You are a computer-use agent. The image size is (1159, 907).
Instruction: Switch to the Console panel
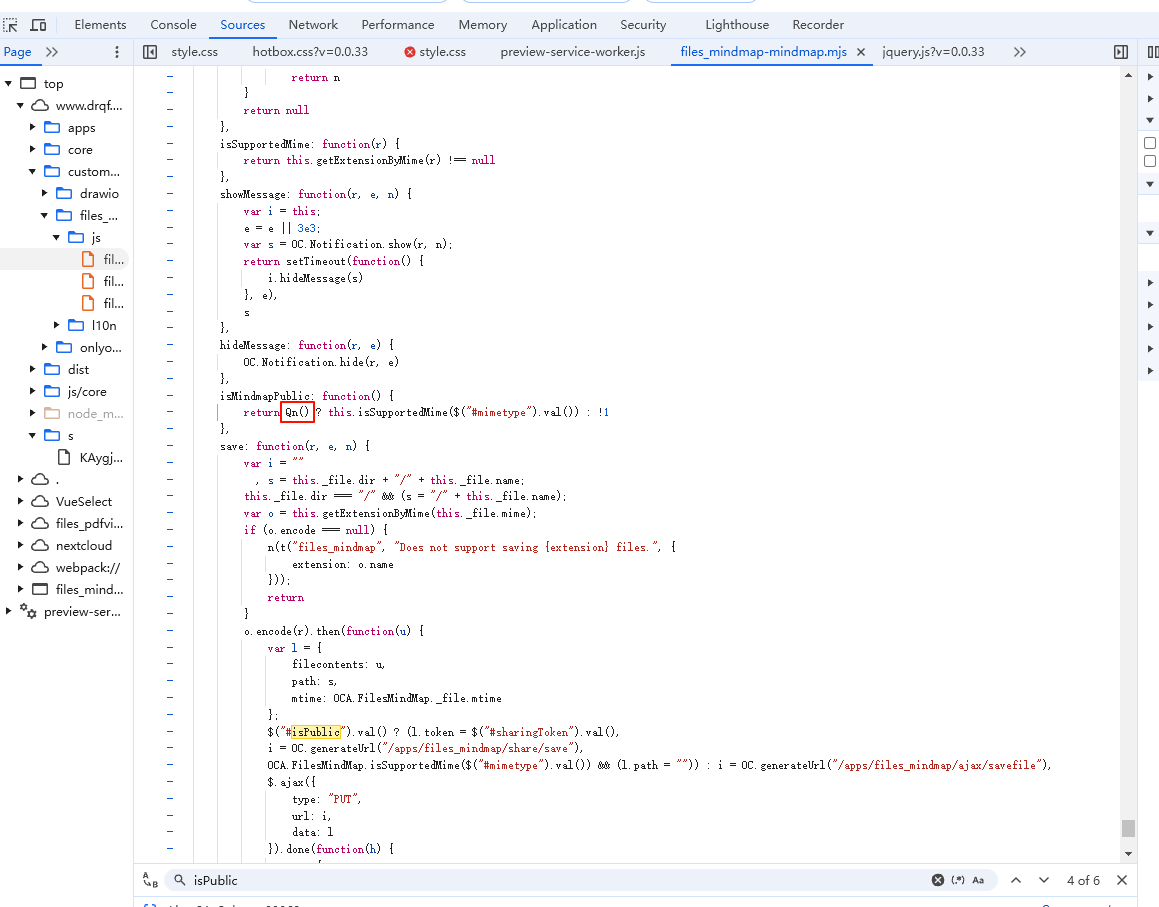[x=174, y=25]
